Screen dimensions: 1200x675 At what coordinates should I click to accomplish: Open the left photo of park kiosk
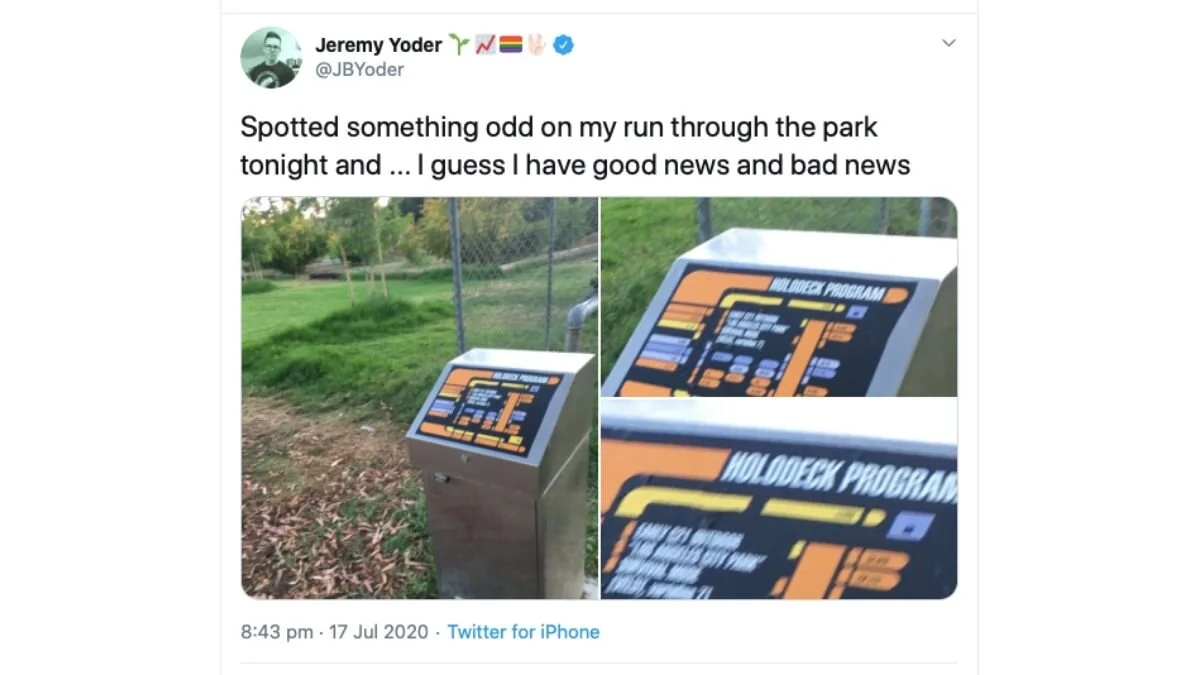[419, 398]
